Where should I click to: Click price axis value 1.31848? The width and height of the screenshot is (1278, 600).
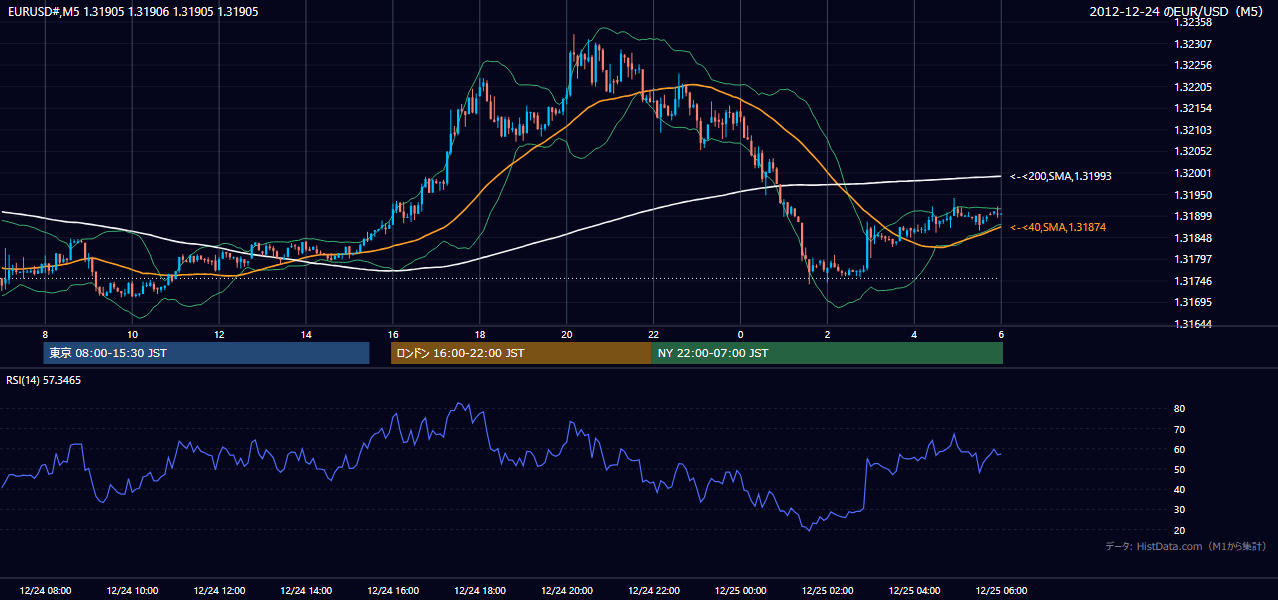(1192, 238)
